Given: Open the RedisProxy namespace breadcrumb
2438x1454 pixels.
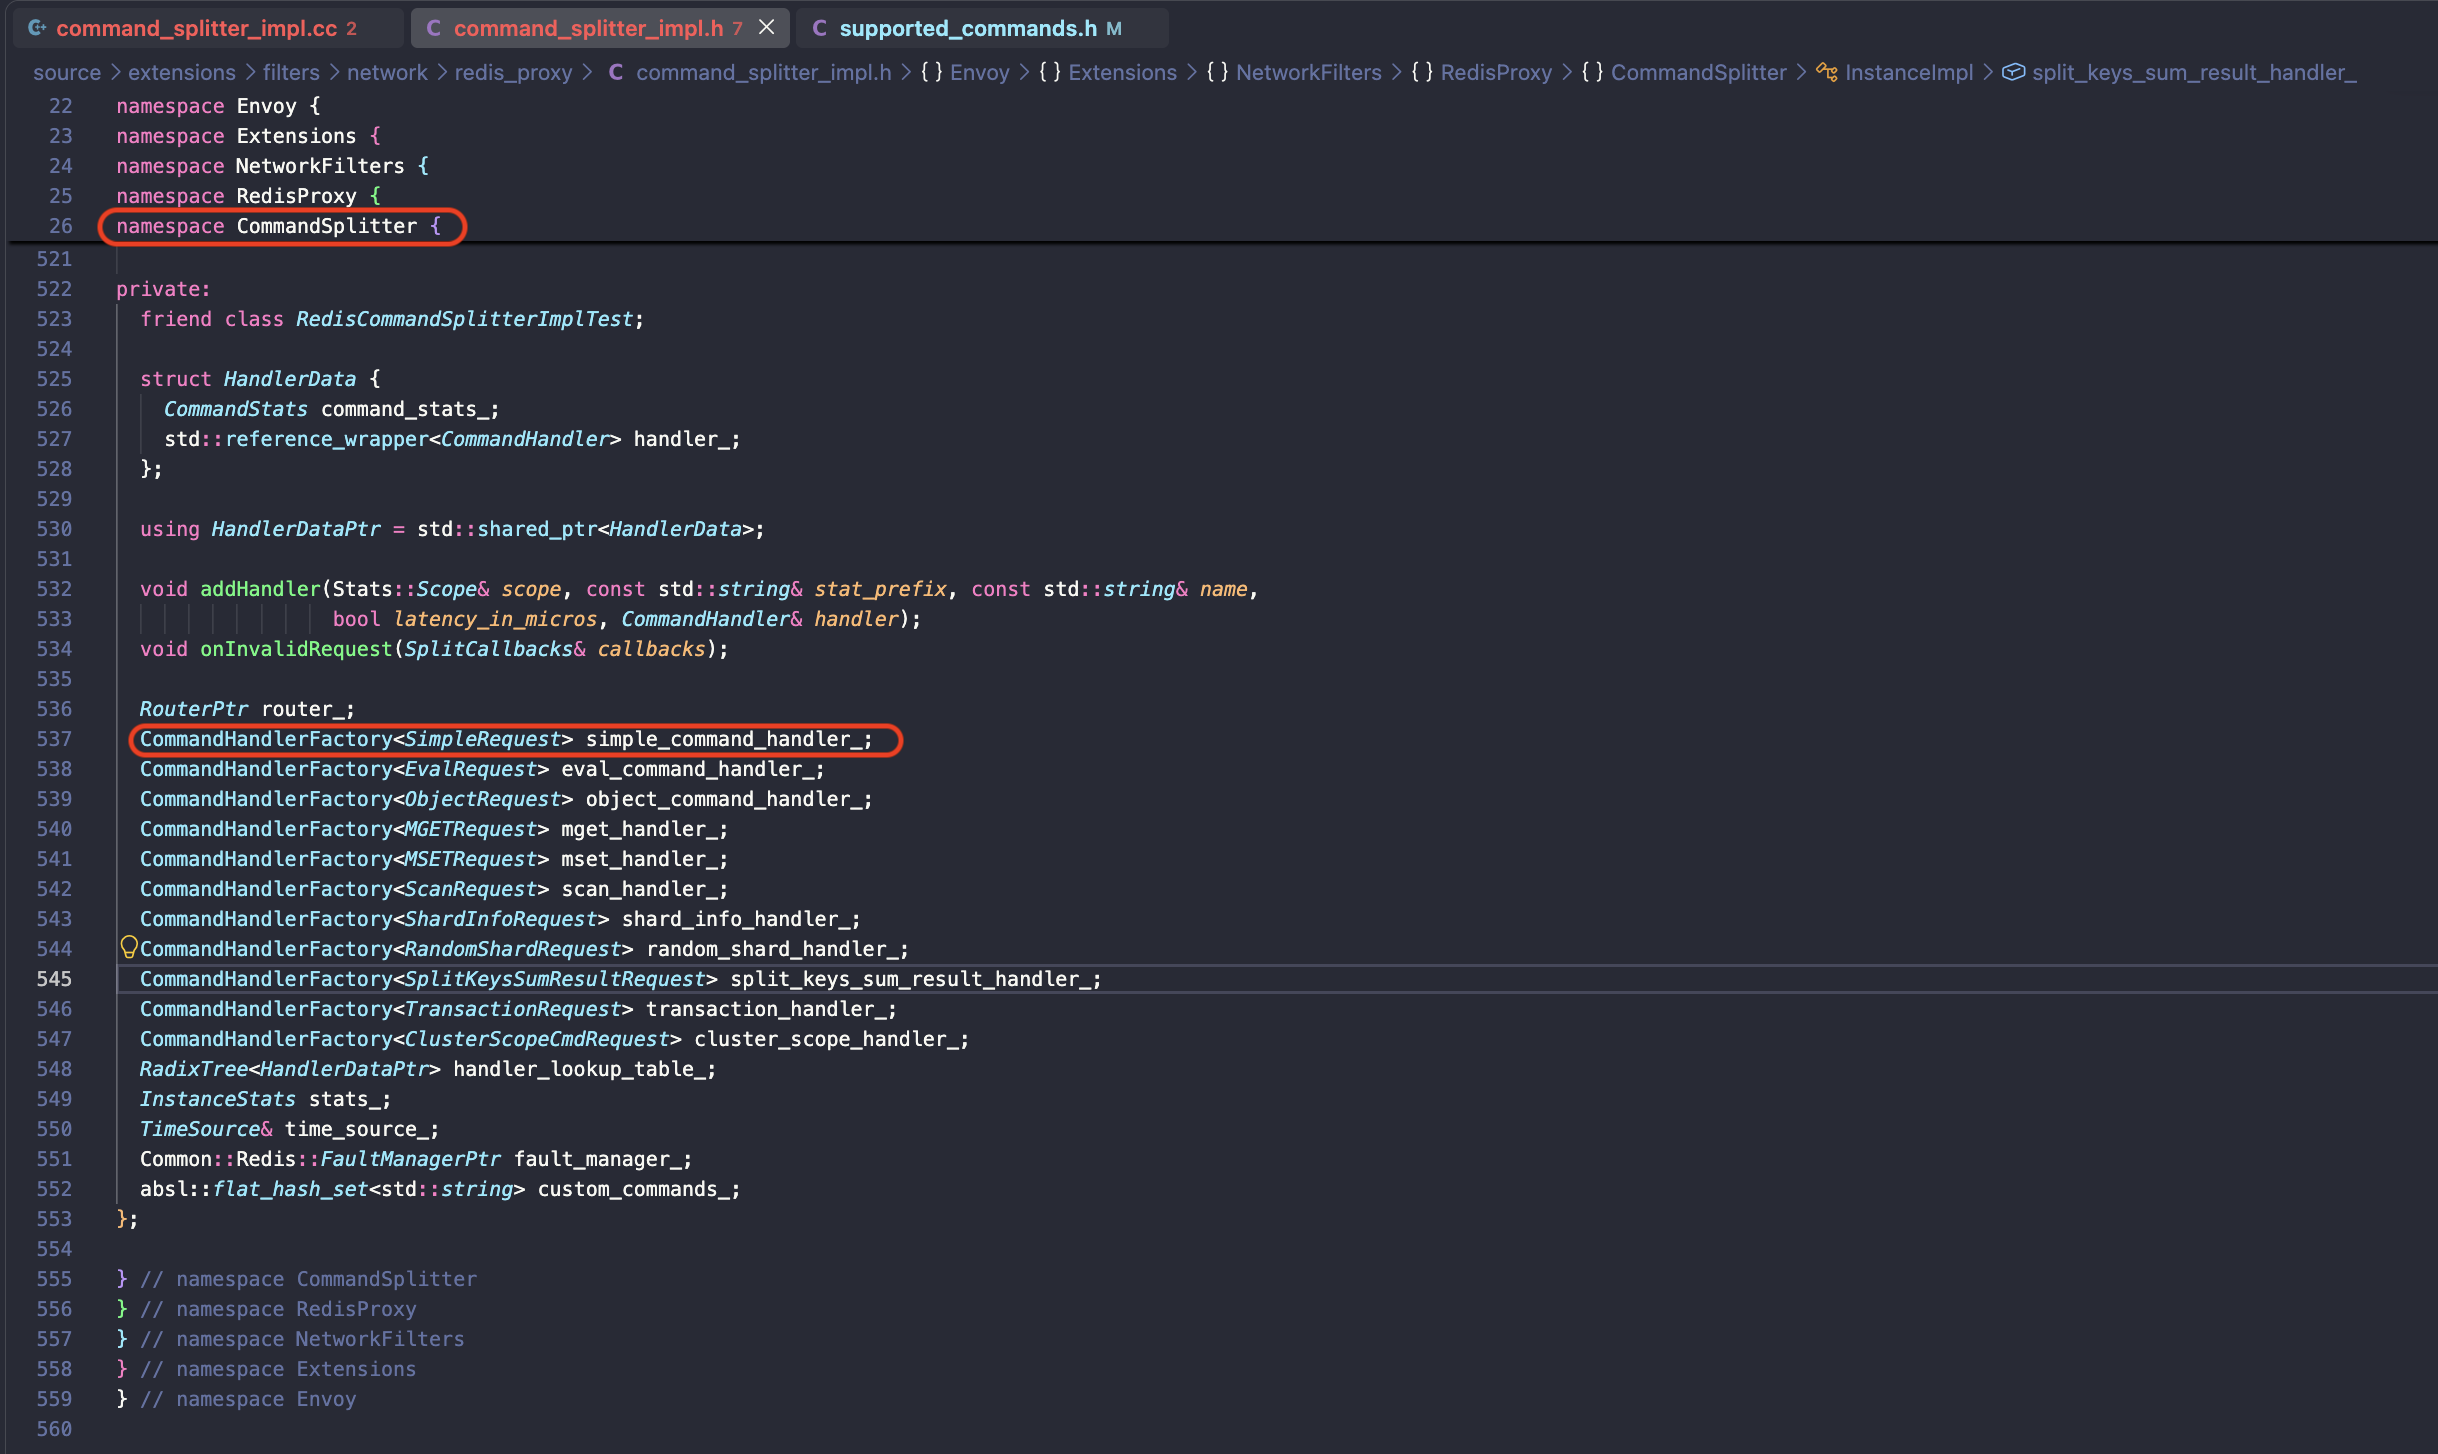Looking at the screenshot, I should [1496, 72].
